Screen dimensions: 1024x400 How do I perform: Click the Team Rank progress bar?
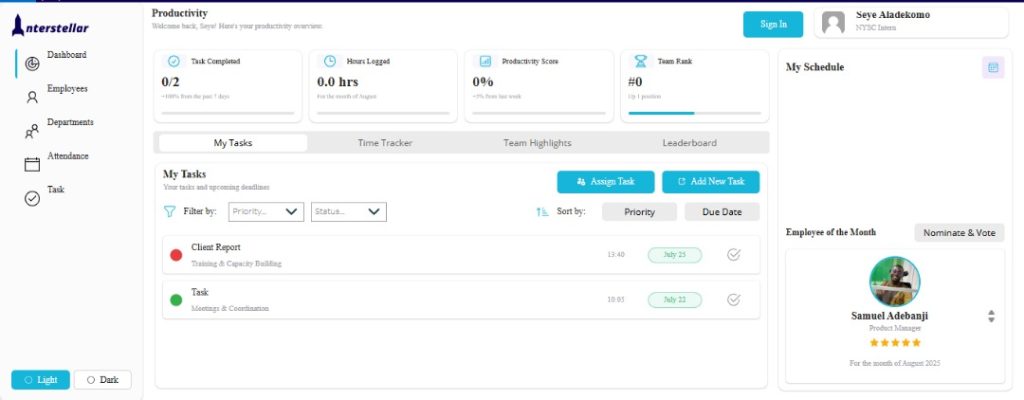click(x=691, y=113)
